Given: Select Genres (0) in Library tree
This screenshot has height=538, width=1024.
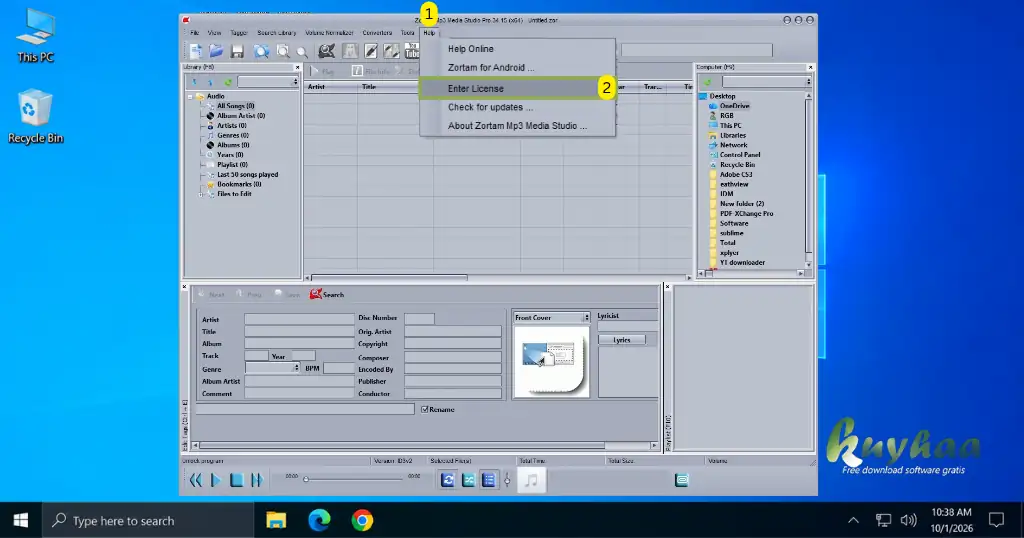Looking at the screenshot, I should [x=232, y=135].
